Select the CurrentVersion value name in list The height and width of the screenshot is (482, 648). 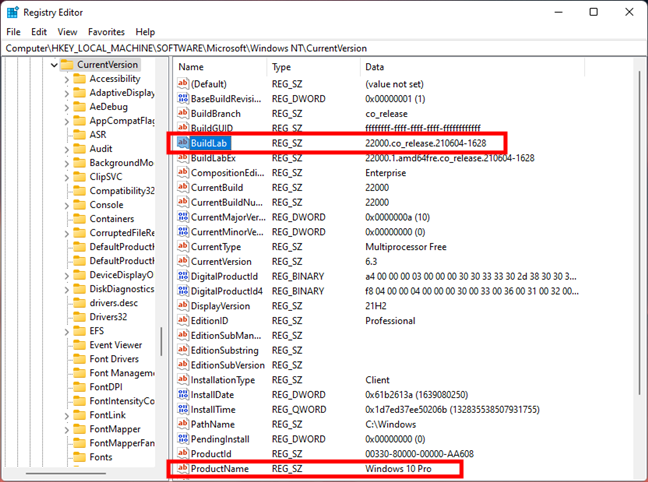[221, 262]
